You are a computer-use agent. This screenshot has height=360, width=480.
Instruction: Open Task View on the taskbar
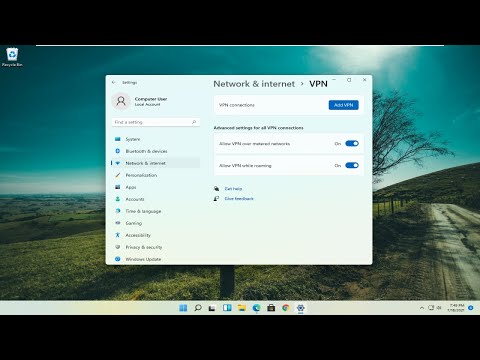[x=212, y=308]
